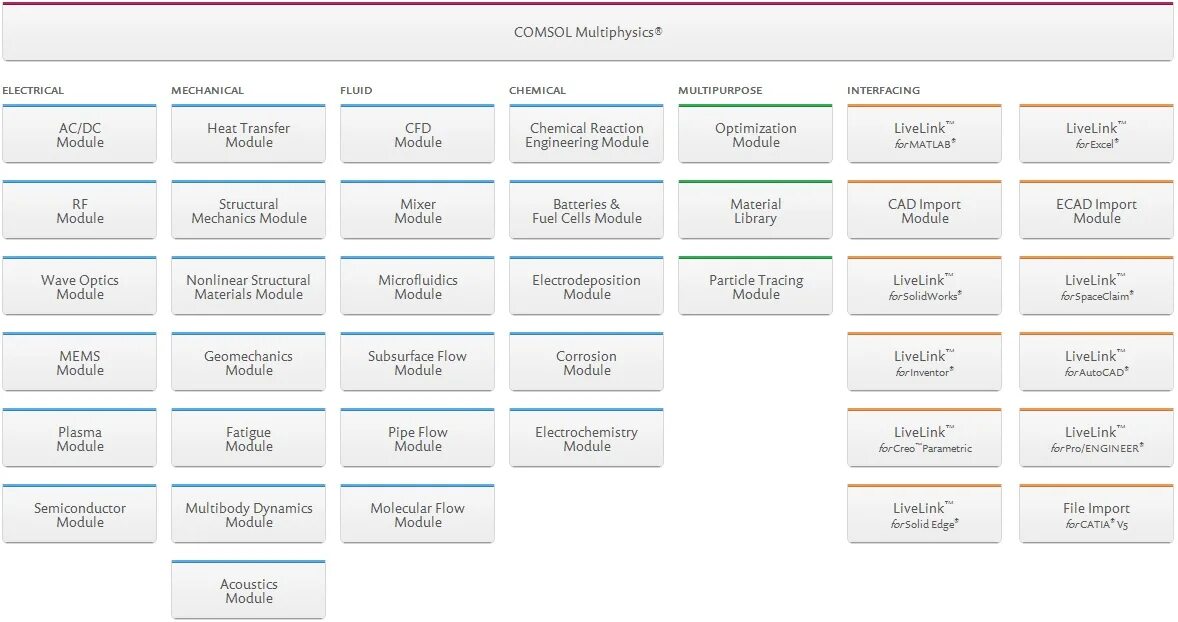Select Structural Mechanics Module
The height and width of the screenshot is (622, 1178).
click(249, 210)
